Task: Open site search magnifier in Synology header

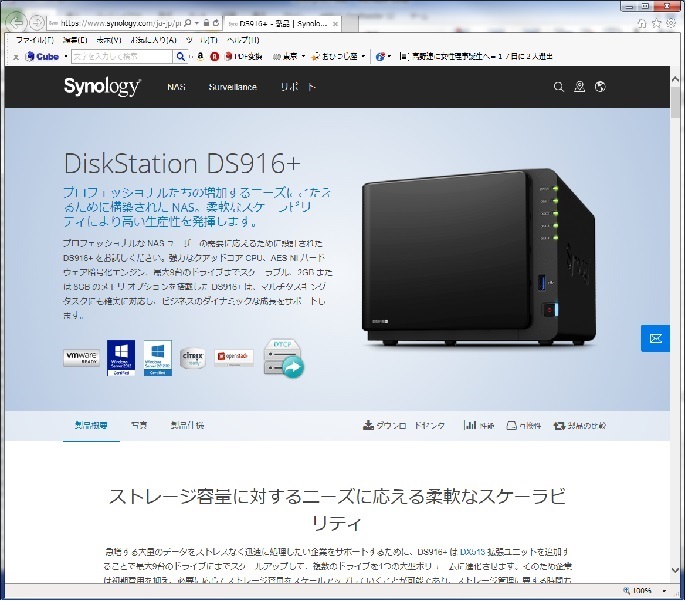Action: pos(559,87)
